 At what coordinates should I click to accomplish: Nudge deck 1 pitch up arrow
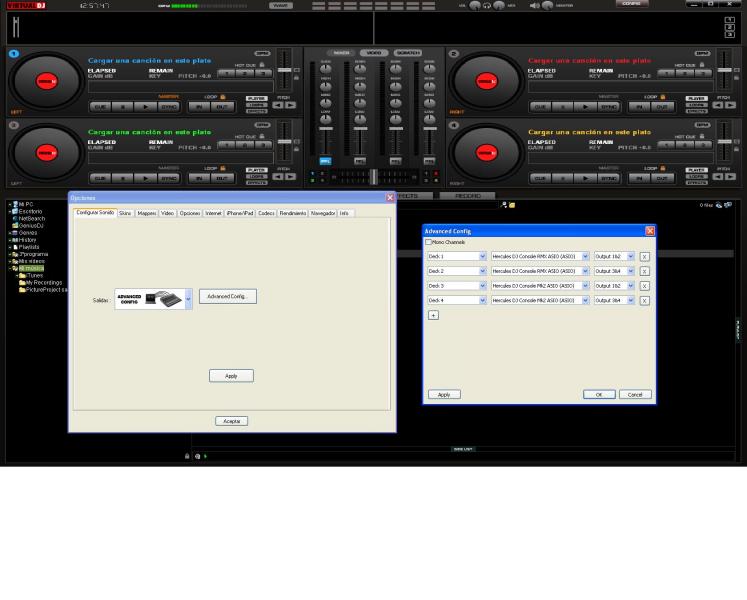click(x=290, y=105)
